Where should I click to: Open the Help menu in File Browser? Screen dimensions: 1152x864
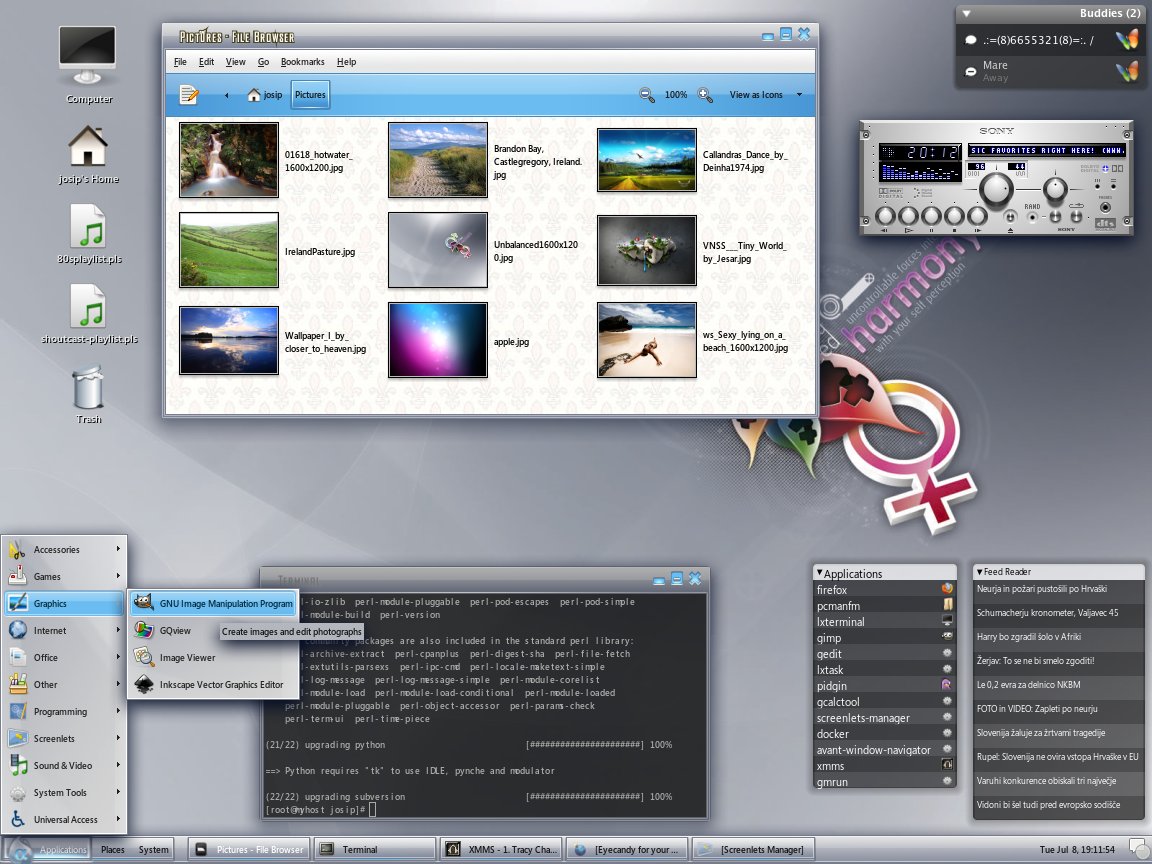346,62
